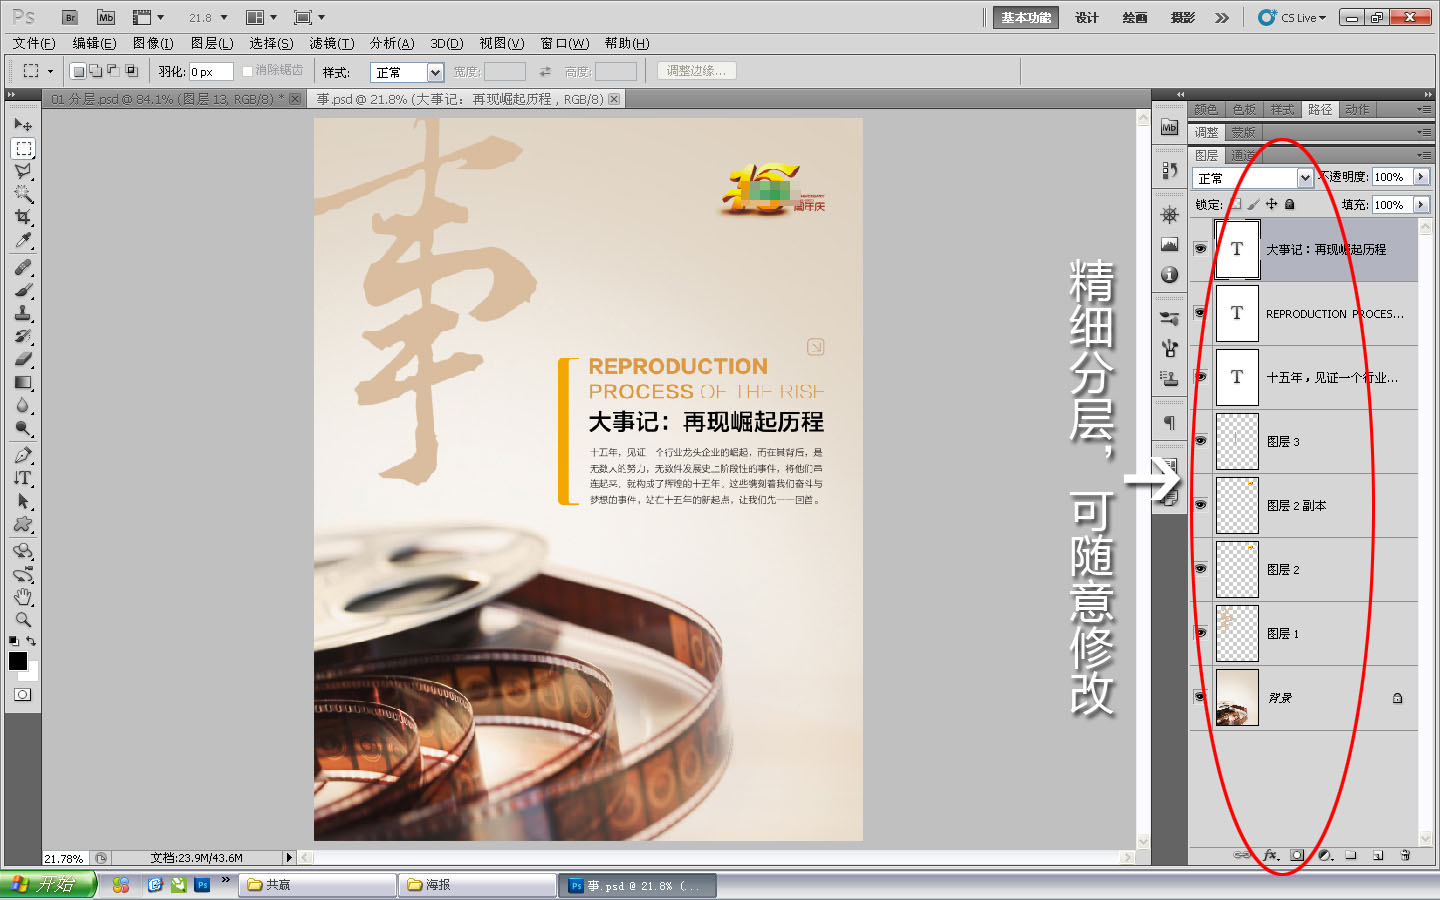1440x900 pixels.
Task: Select the Eyedropper tool
Action: click(23, 240)
